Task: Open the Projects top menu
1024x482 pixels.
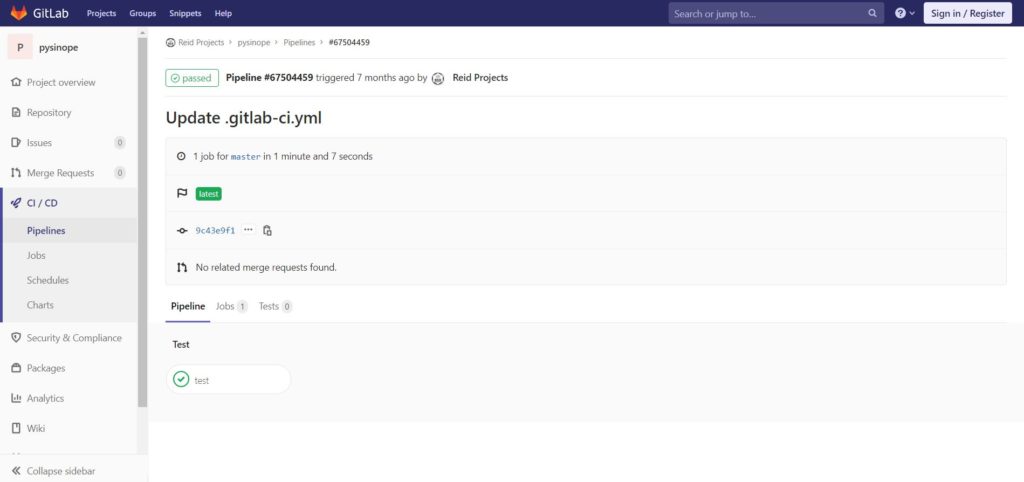Action: point(101,13)
